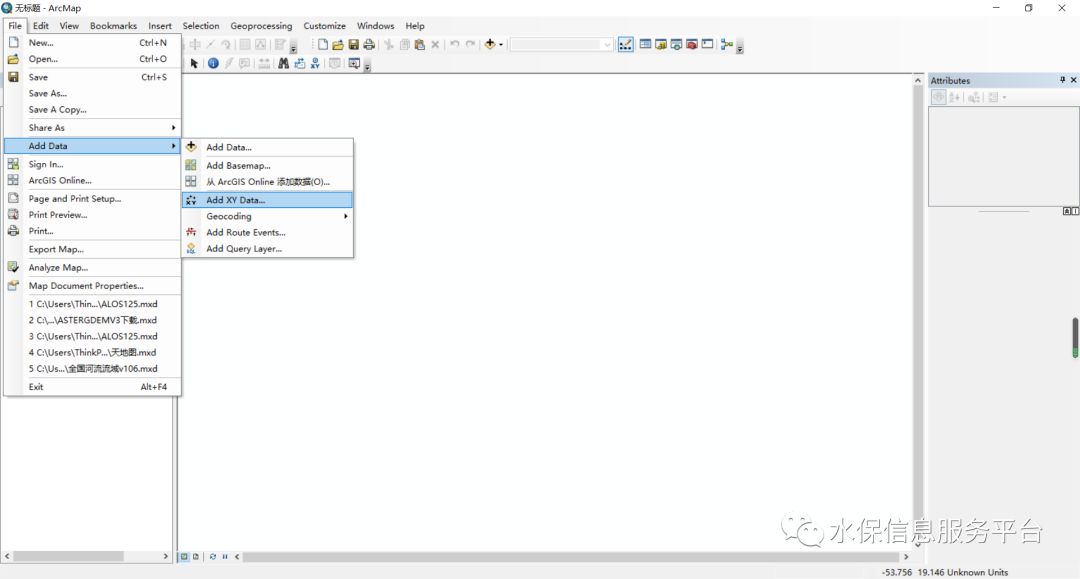The image size is (1080, 579).
Task: Click the Create Viewer Window icon
Action: pyautogui.click(x=354, y=63)
